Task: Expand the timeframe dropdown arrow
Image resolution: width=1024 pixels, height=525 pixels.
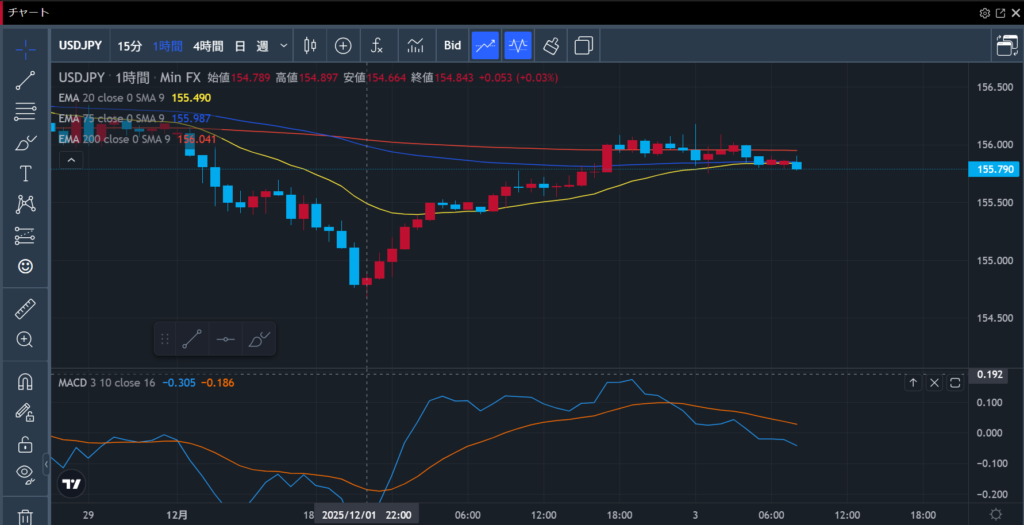Action: pyautogui.click(x=285, y=45)
